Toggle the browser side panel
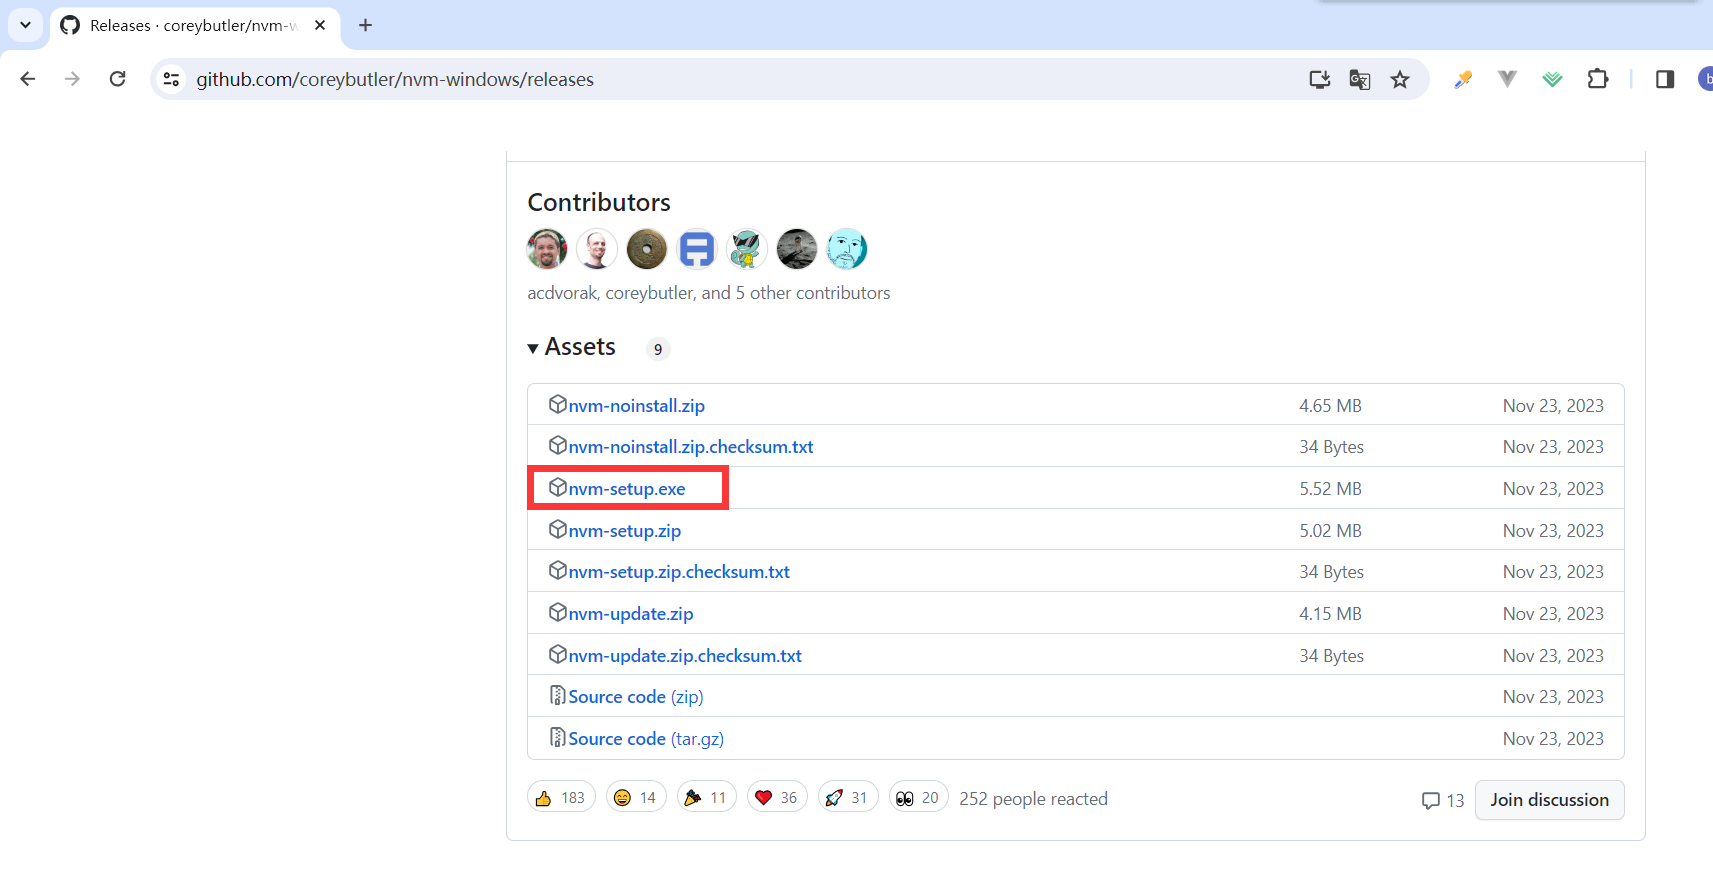The image size is (1713, 881). pyautogui.click(x=1665, y=79)
